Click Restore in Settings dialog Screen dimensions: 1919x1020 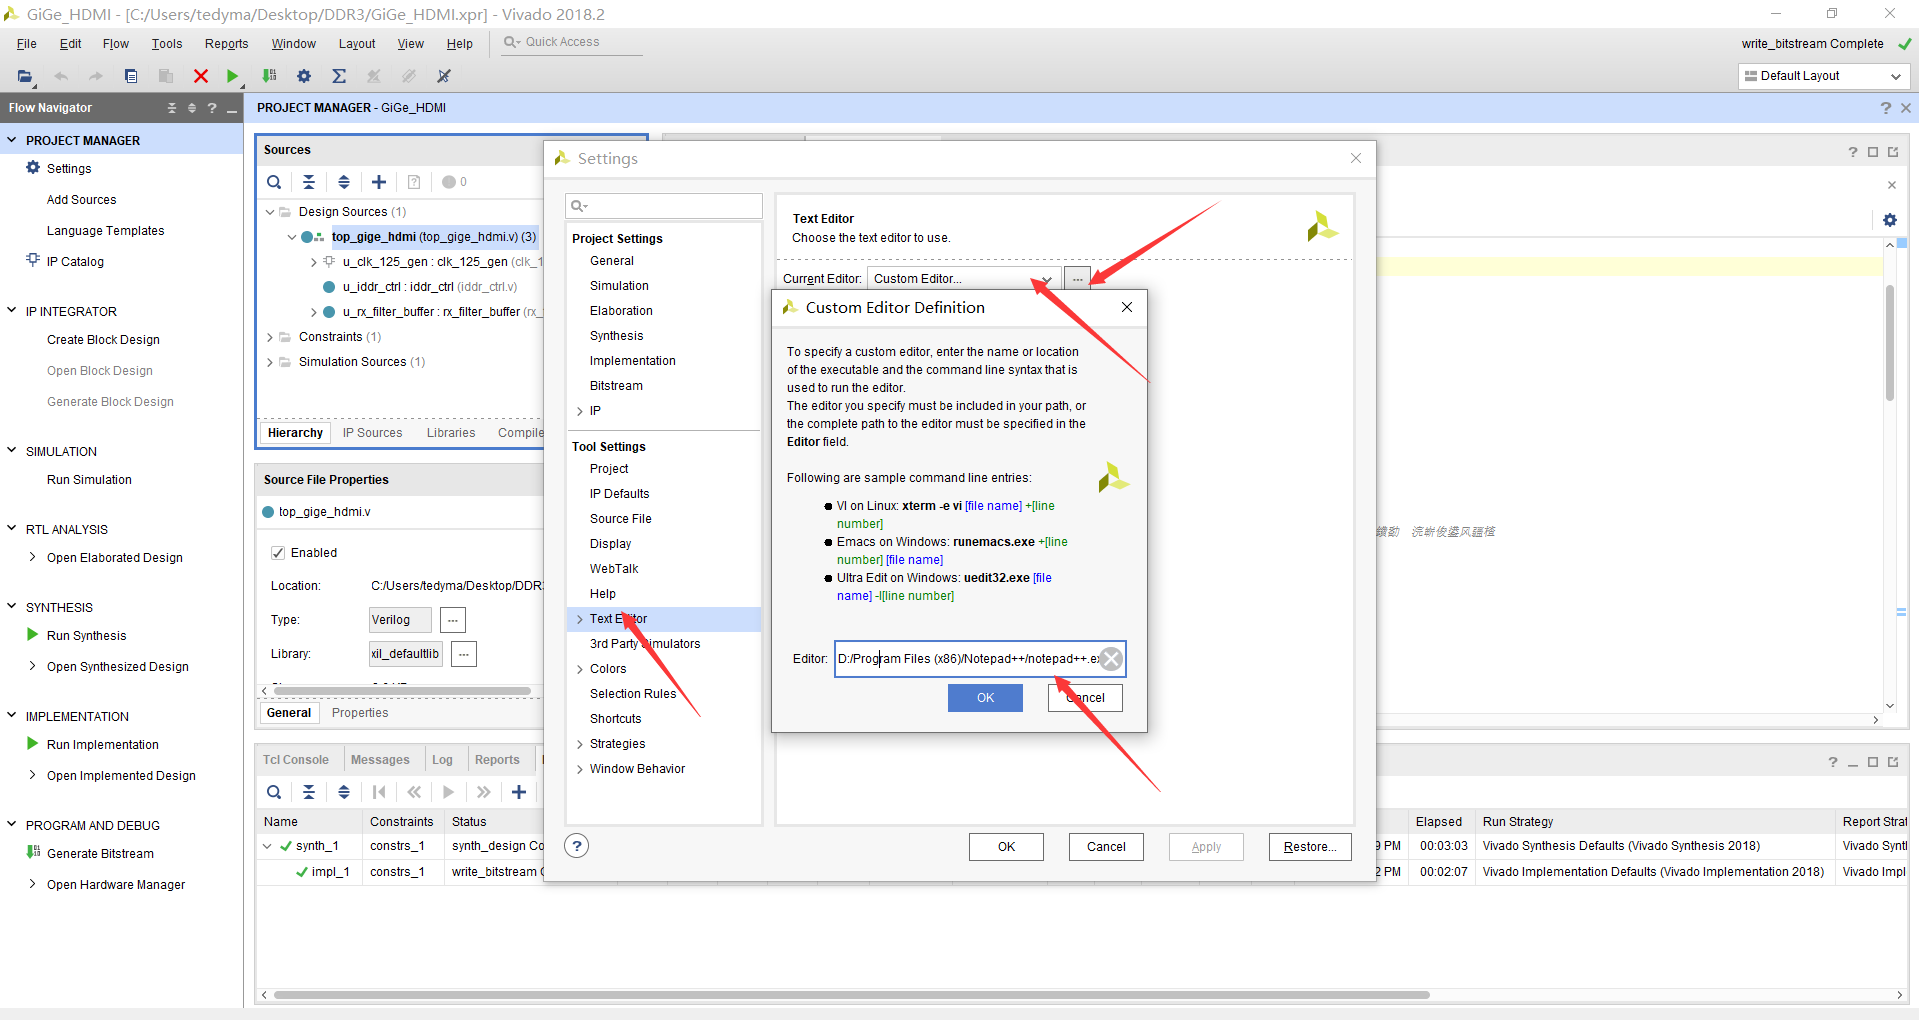tap(1310, 847)
